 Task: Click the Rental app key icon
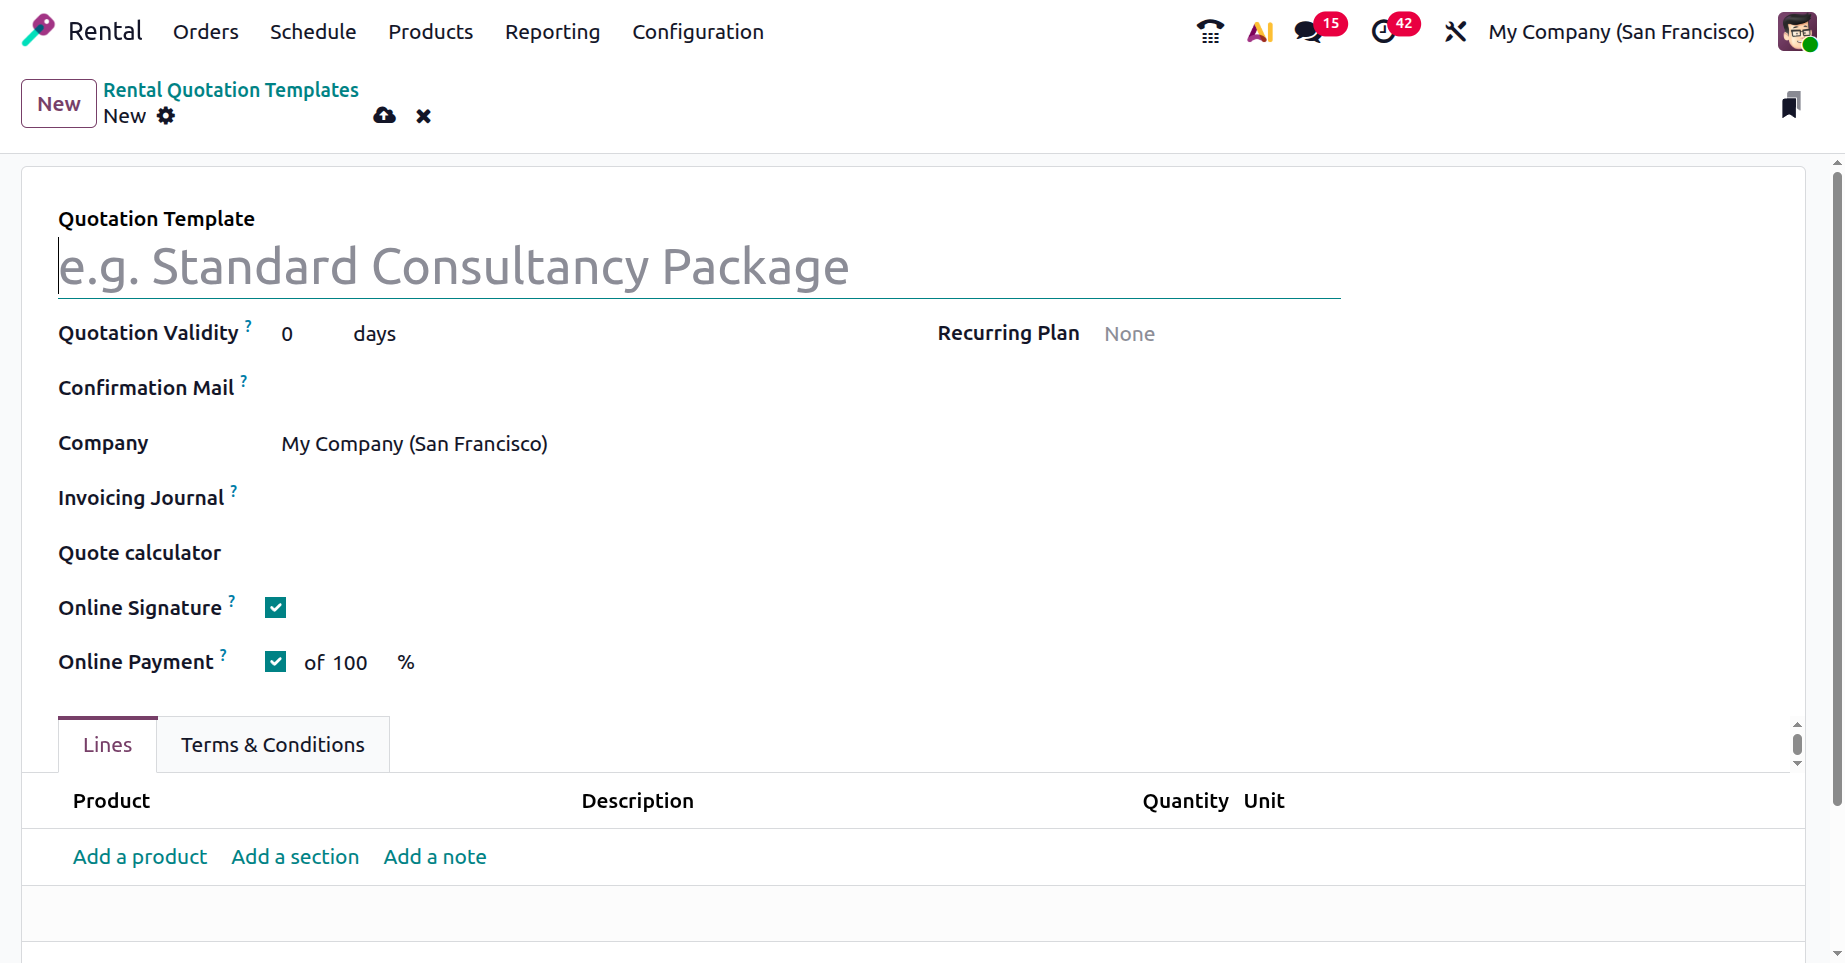pos(38,31)
